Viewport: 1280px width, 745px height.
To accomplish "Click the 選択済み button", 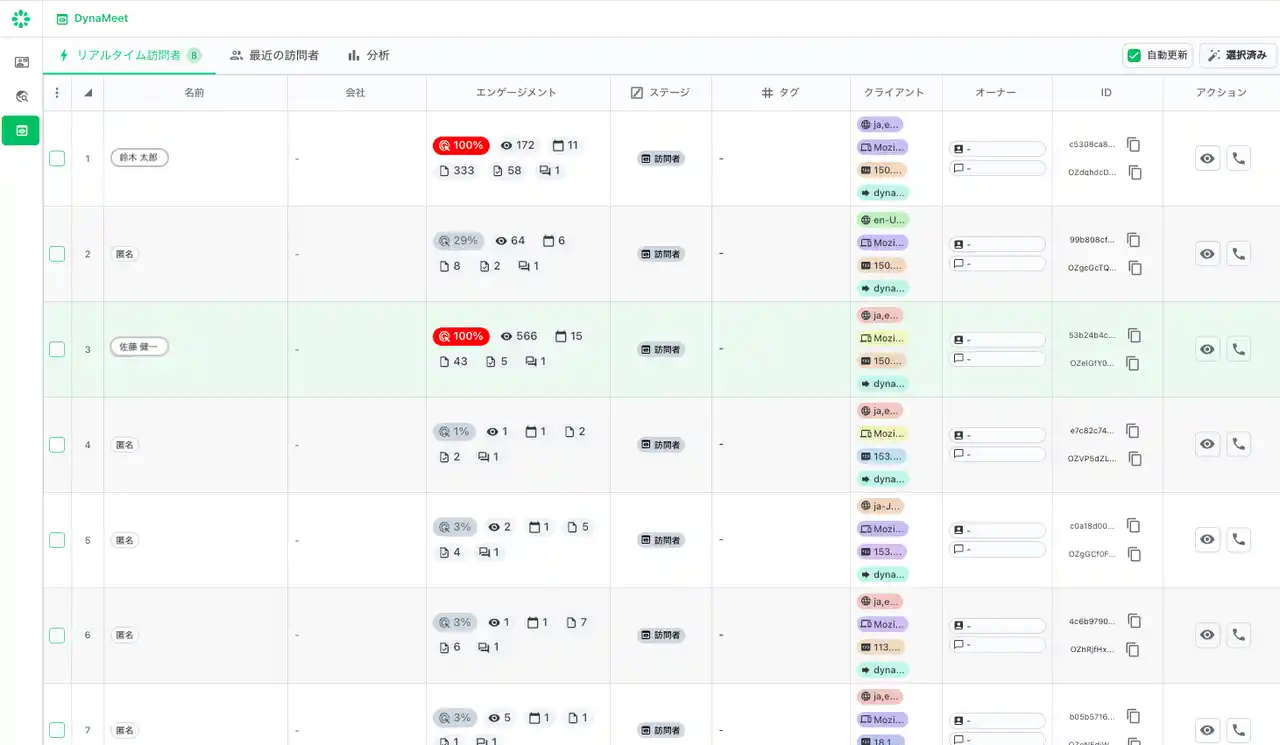I will click(x=1237, y=55).
